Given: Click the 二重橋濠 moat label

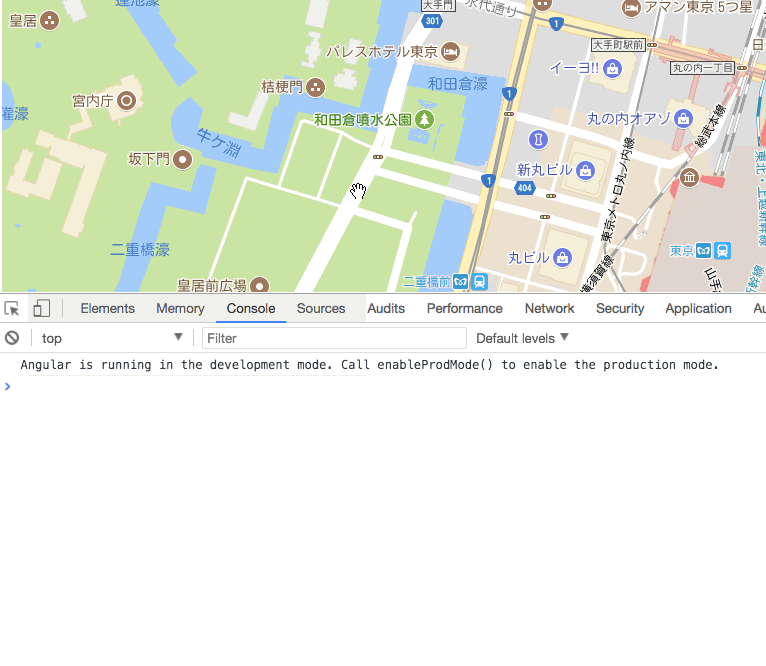Looking at the screenshot, I should (x=140, y=250).
